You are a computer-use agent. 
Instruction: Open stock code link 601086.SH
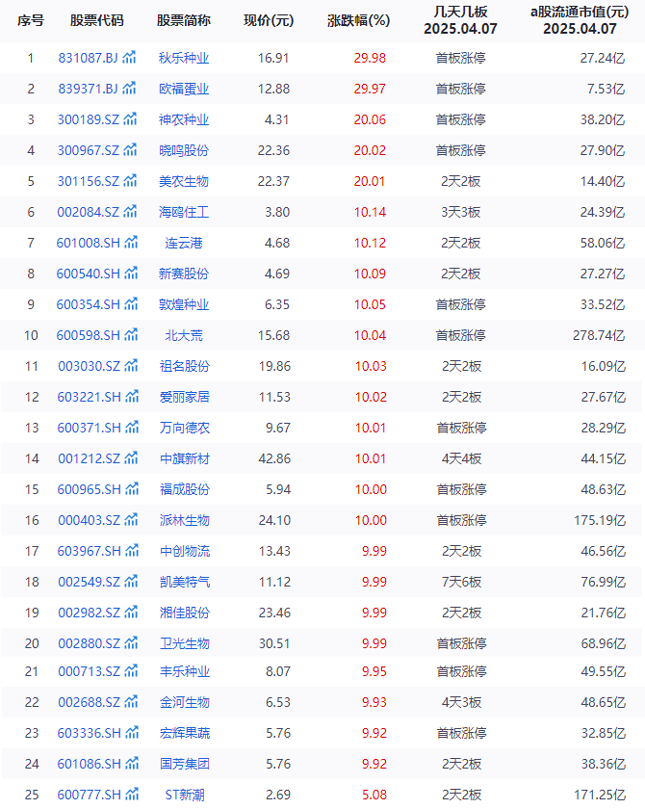pyautogui.click(x=89, y=764)
